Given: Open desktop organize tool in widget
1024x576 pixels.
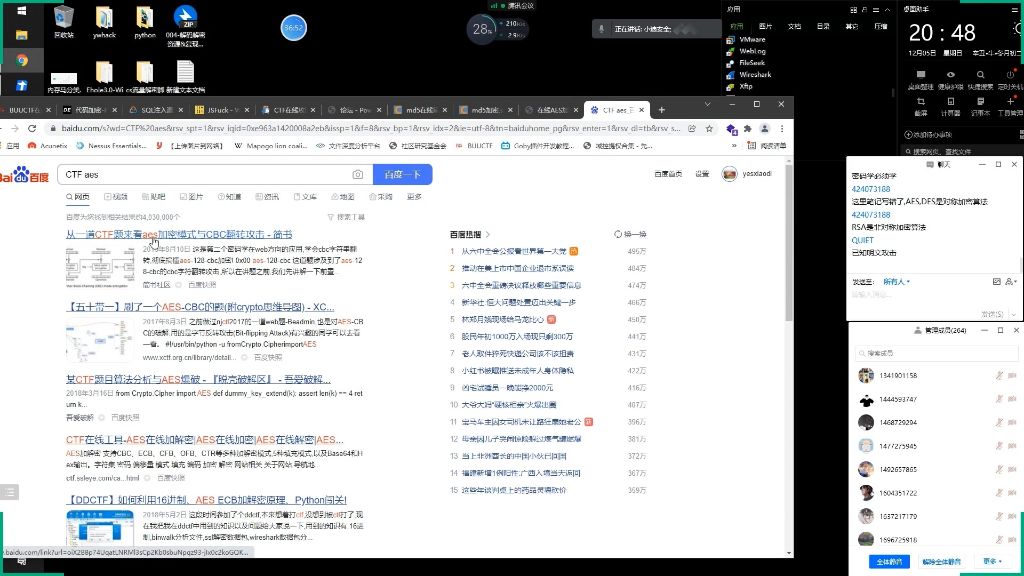Looking at the screenshot, I should tap(921, 79).
